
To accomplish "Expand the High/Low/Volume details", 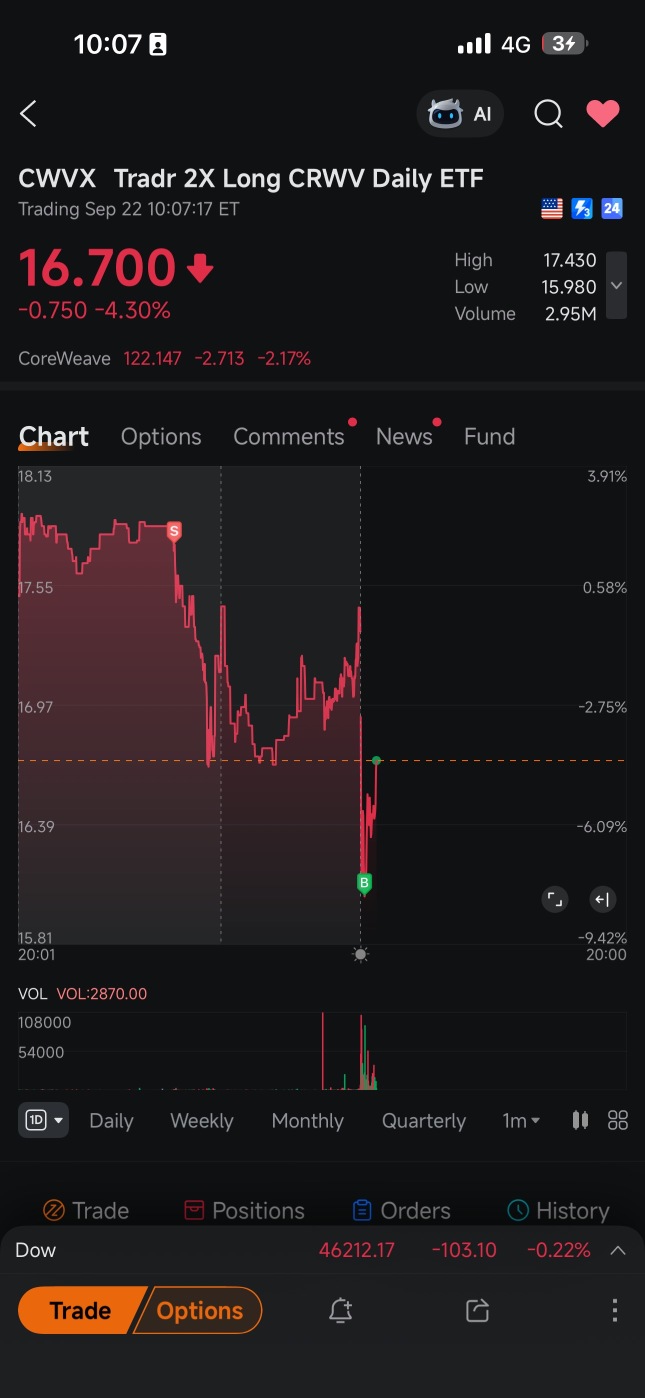I will [617, 286].
